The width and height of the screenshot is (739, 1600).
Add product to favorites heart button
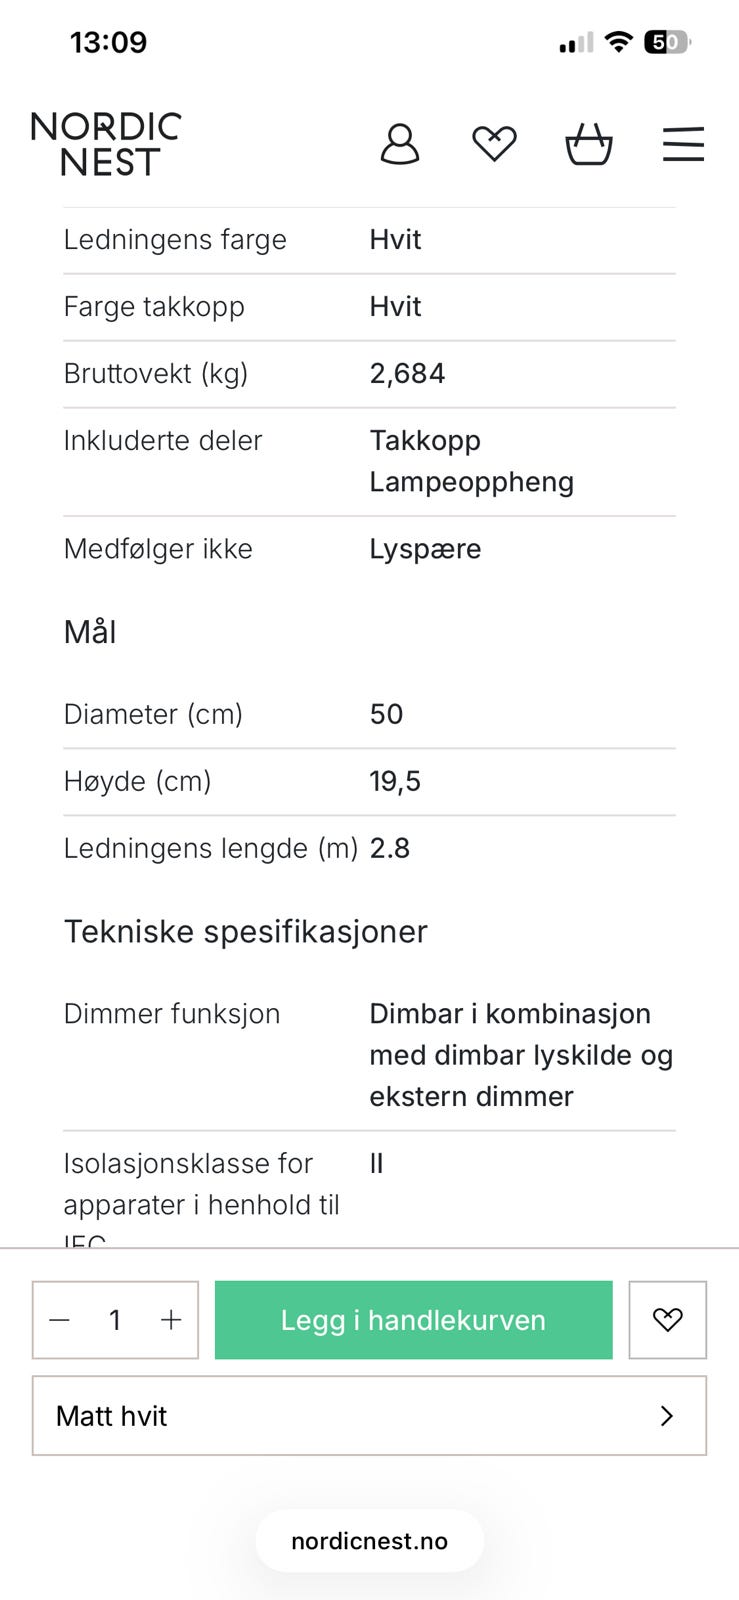667,1320
